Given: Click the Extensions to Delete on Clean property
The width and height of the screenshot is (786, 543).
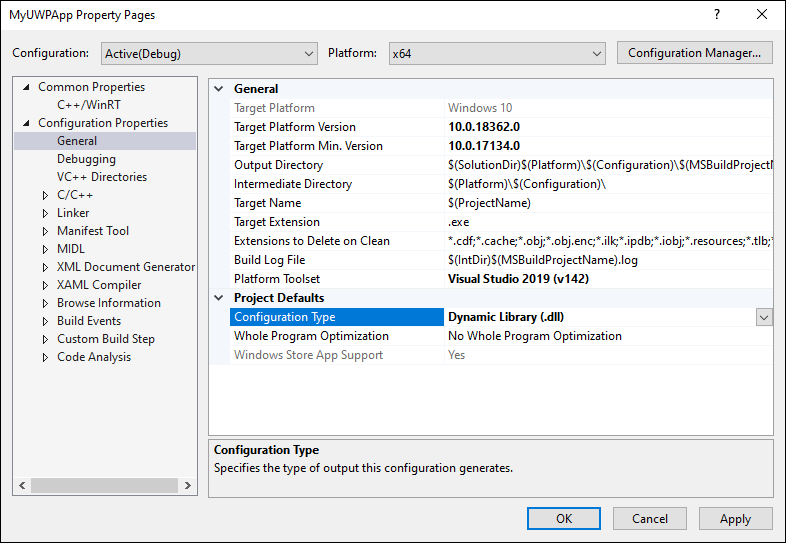Looking at the screenshot, I should [312, 241].
